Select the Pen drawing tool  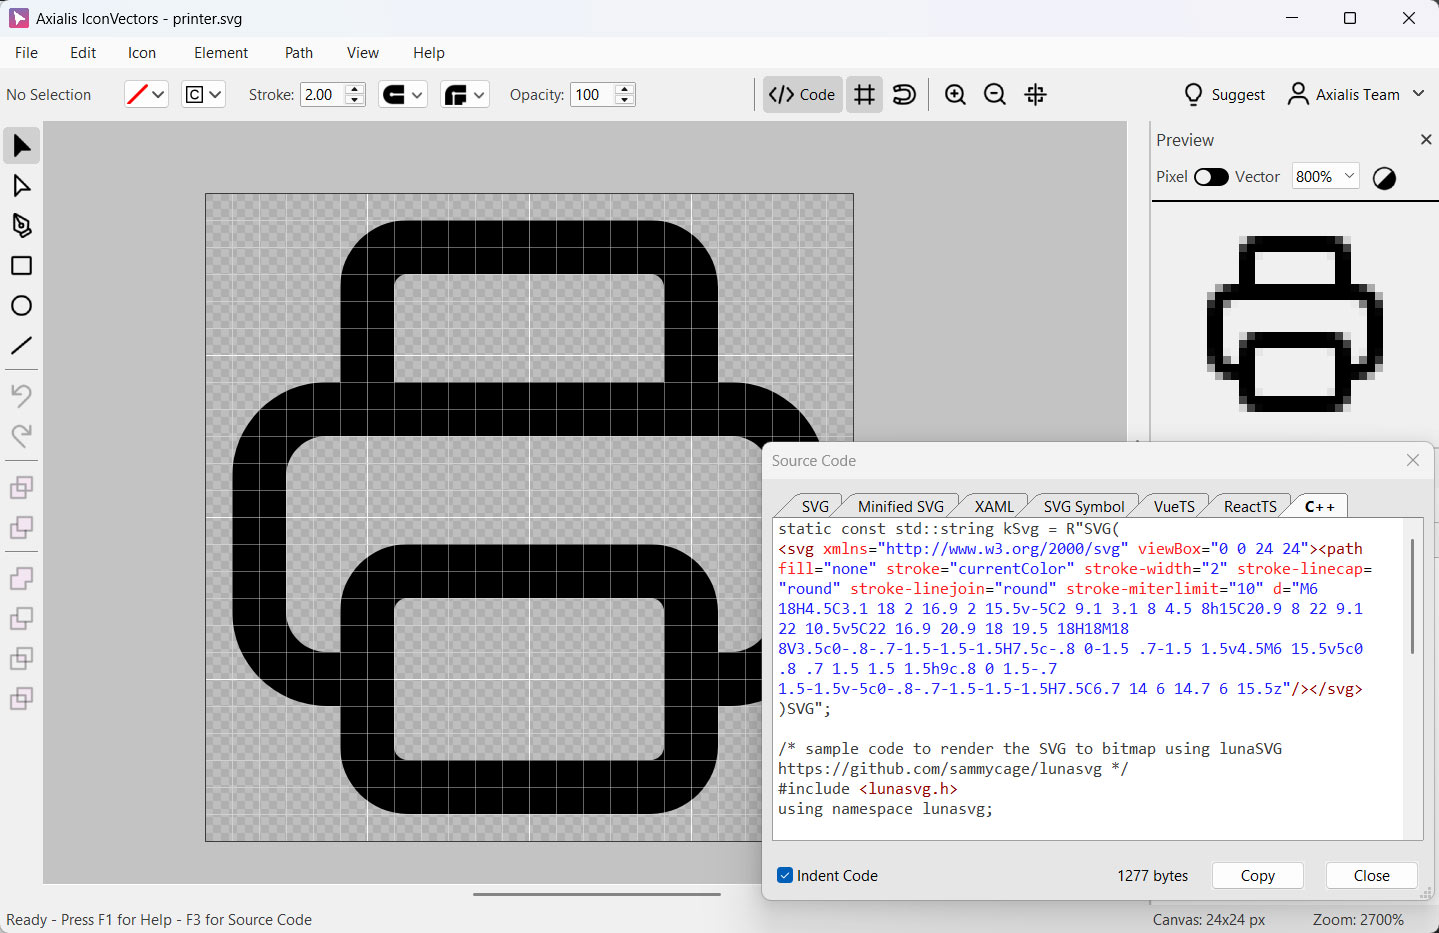tap(21, 225)
